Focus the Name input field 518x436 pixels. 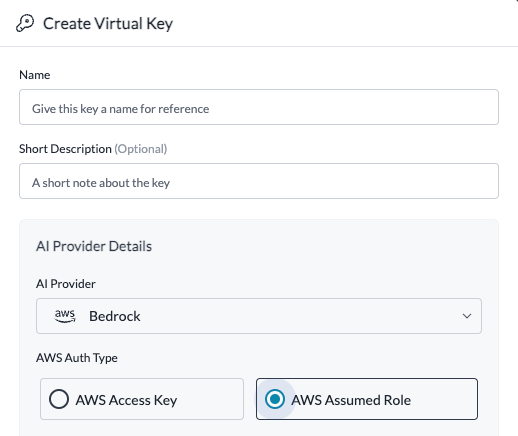[x=259, y=107]
